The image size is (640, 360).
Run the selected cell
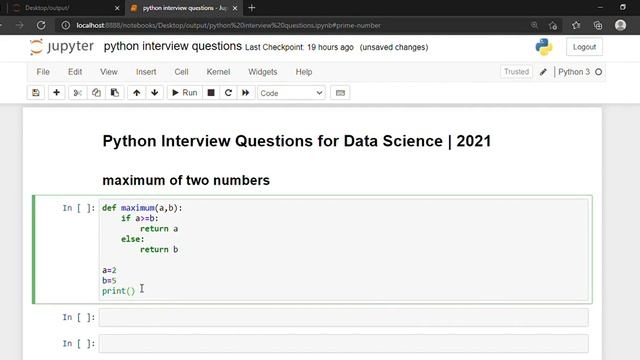click(184, 93)
